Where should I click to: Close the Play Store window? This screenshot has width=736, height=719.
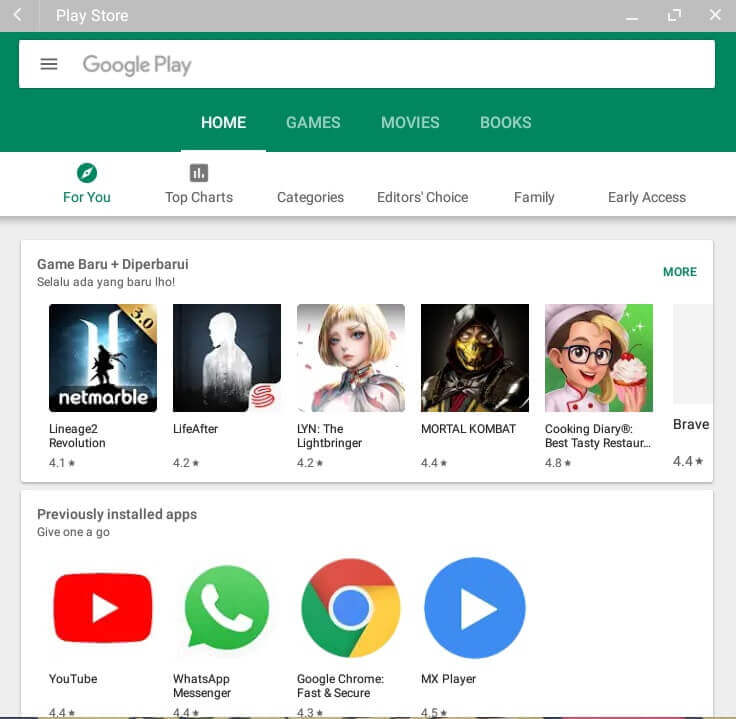715,15
